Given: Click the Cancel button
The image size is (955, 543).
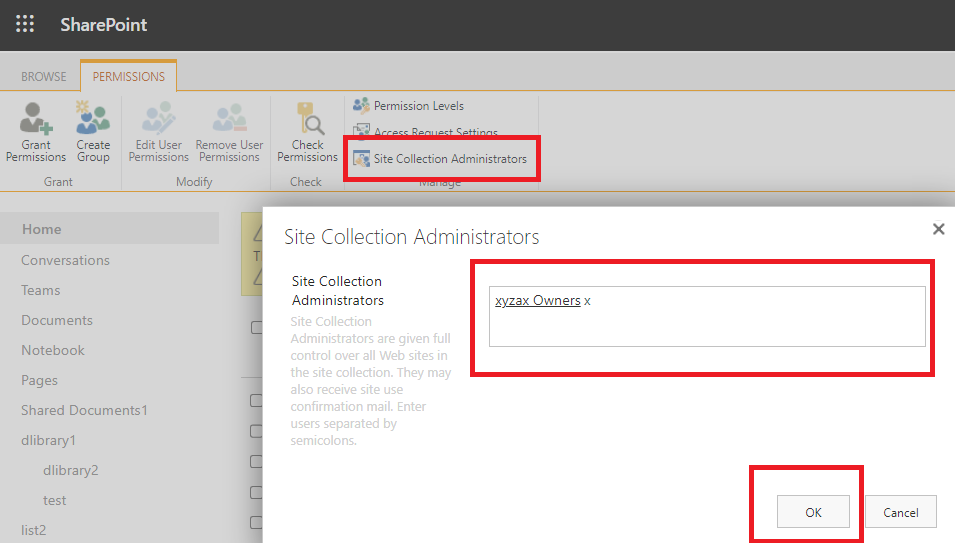Looking at the screenshot, I should tap(901, 512).
